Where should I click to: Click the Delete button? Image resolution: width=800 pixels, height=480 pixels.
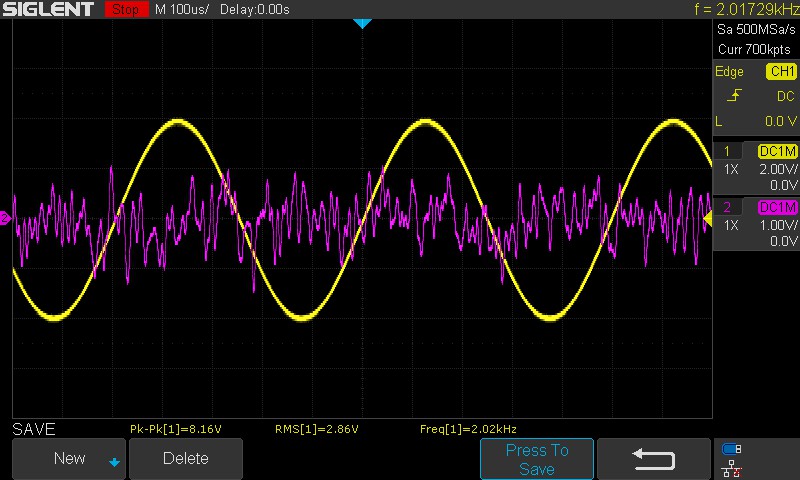pos(186,459)
